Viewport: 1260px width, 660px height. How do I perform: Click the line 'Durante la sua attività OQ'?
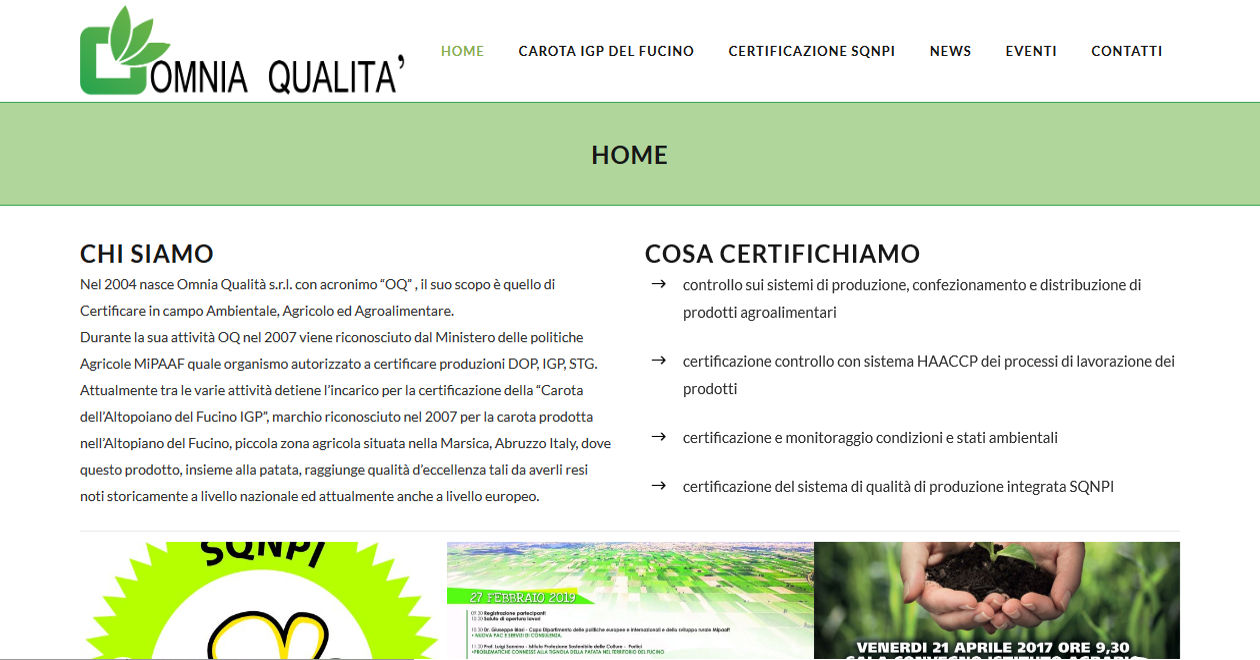tap(332, 337)
